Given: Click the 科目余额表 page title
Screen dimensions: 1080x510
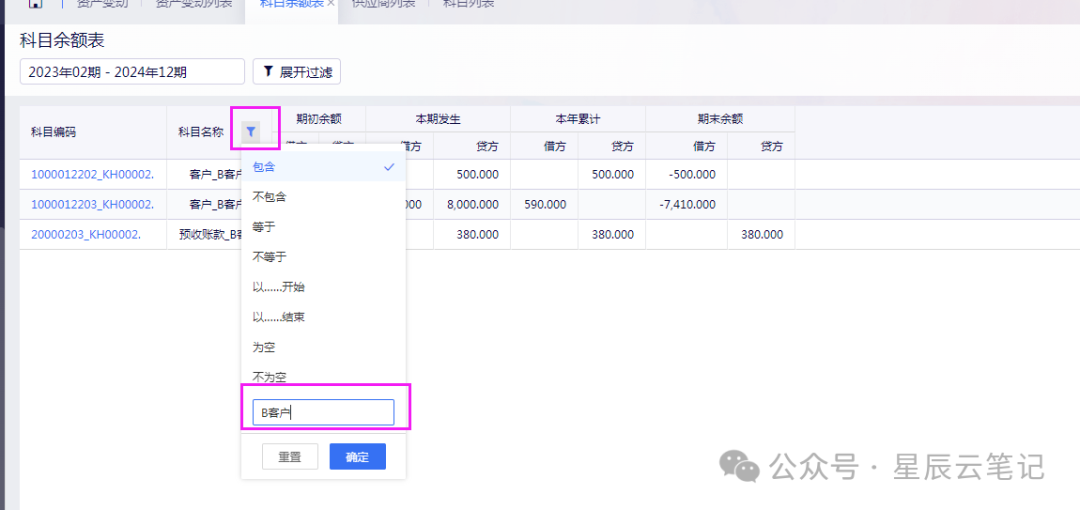Looking at the screenshot, I should click(62, 41).
